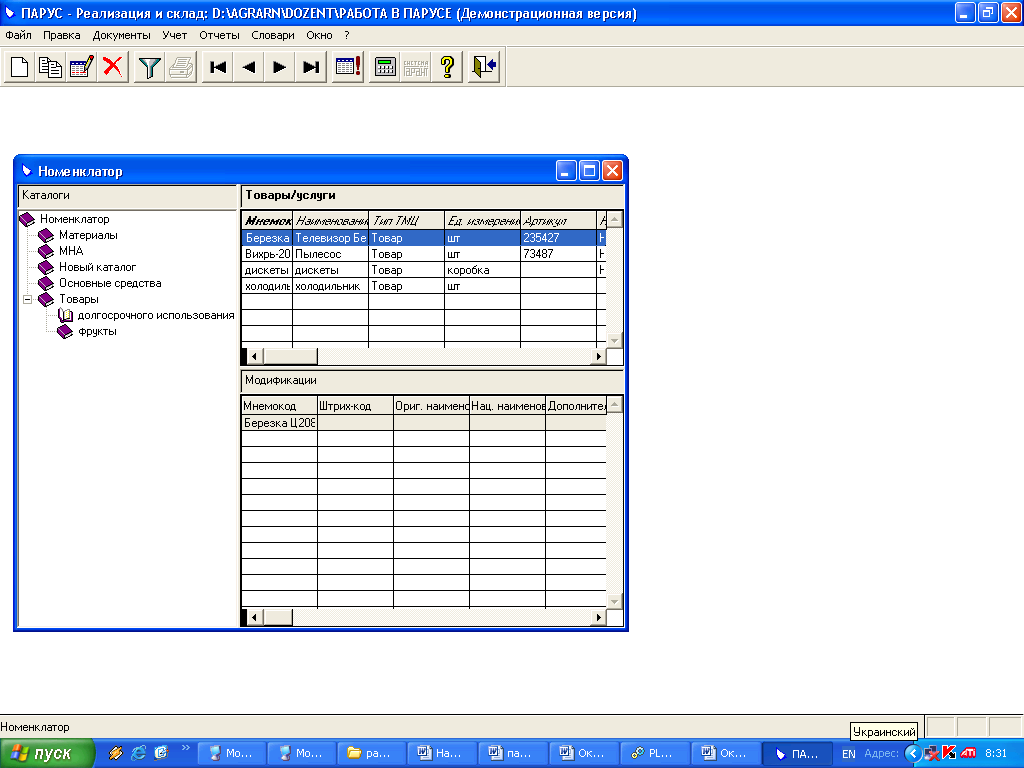Click the Garant system toolbar icon

tap(416, 67)
